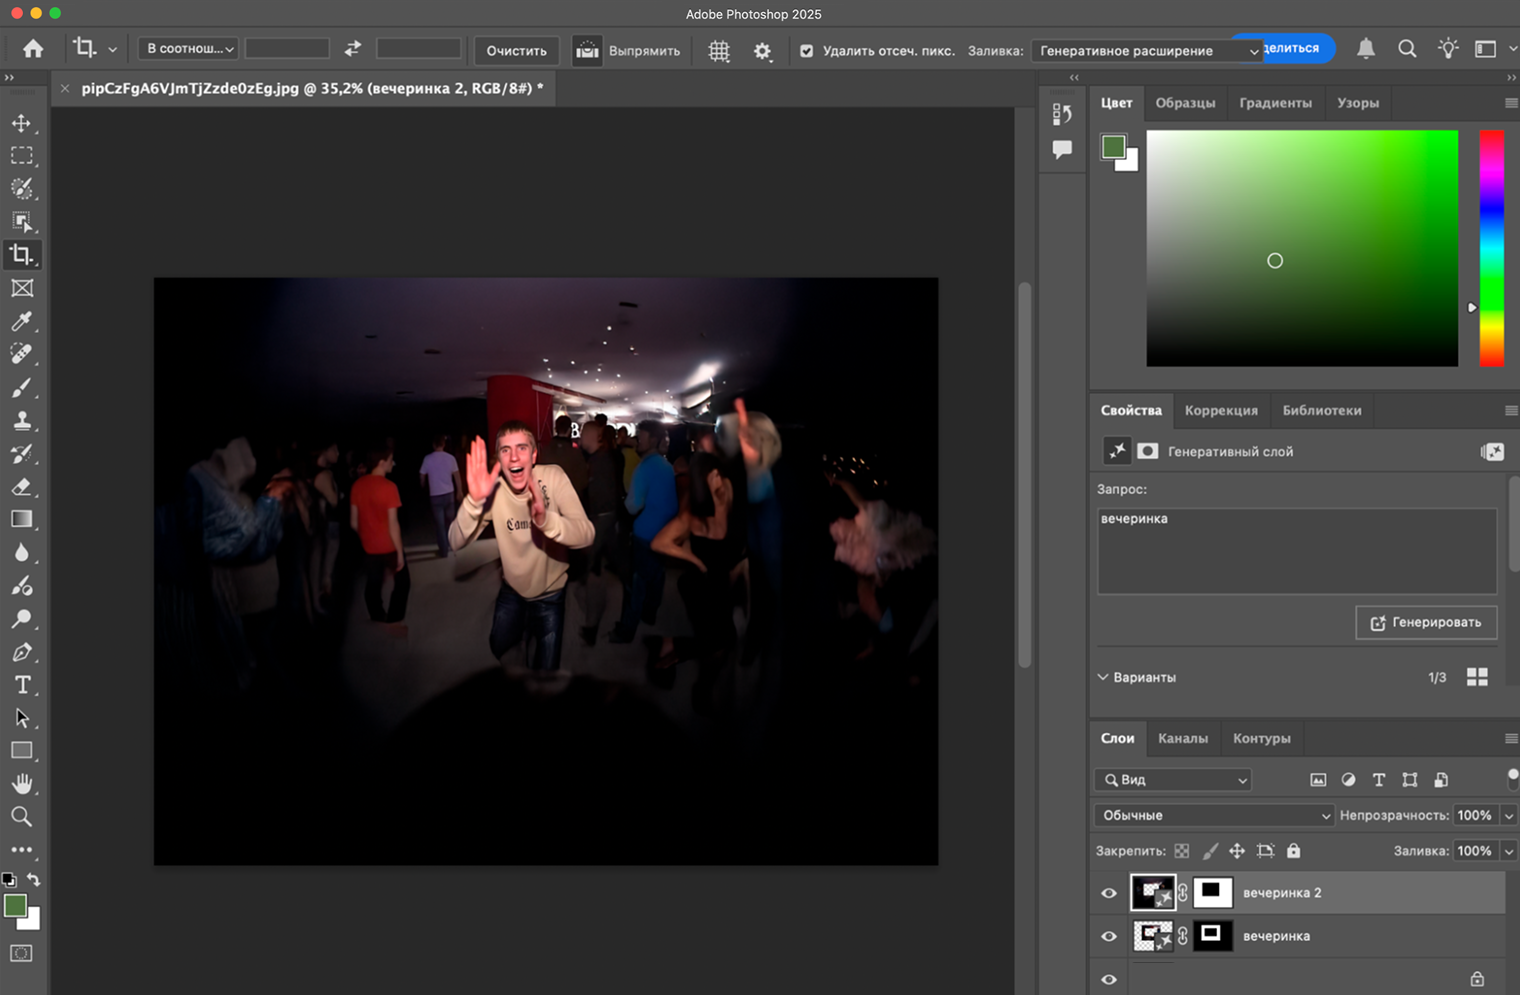Open the 'Непрозрачность' opacity dropdown arrow

click(x=1508, y=816)
